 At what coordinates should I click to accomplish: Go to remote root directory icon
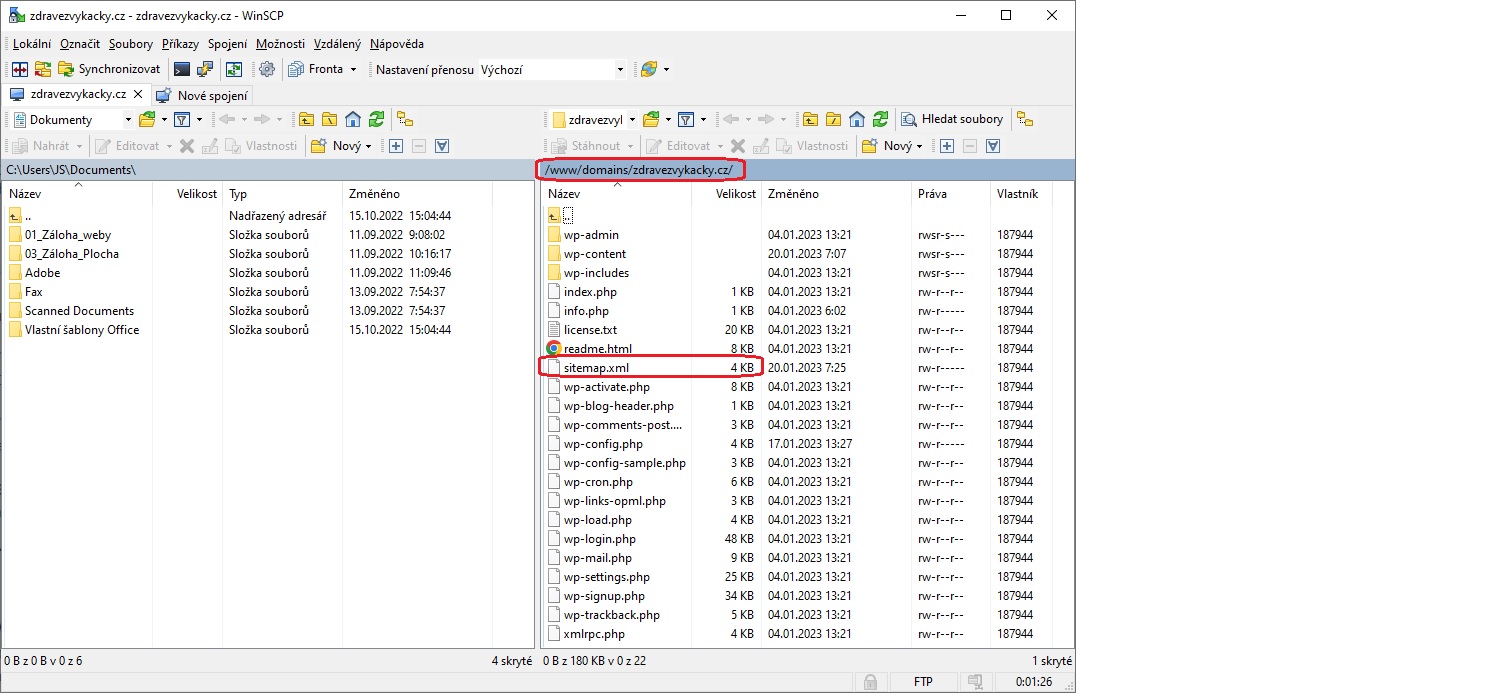pos(833,119)
